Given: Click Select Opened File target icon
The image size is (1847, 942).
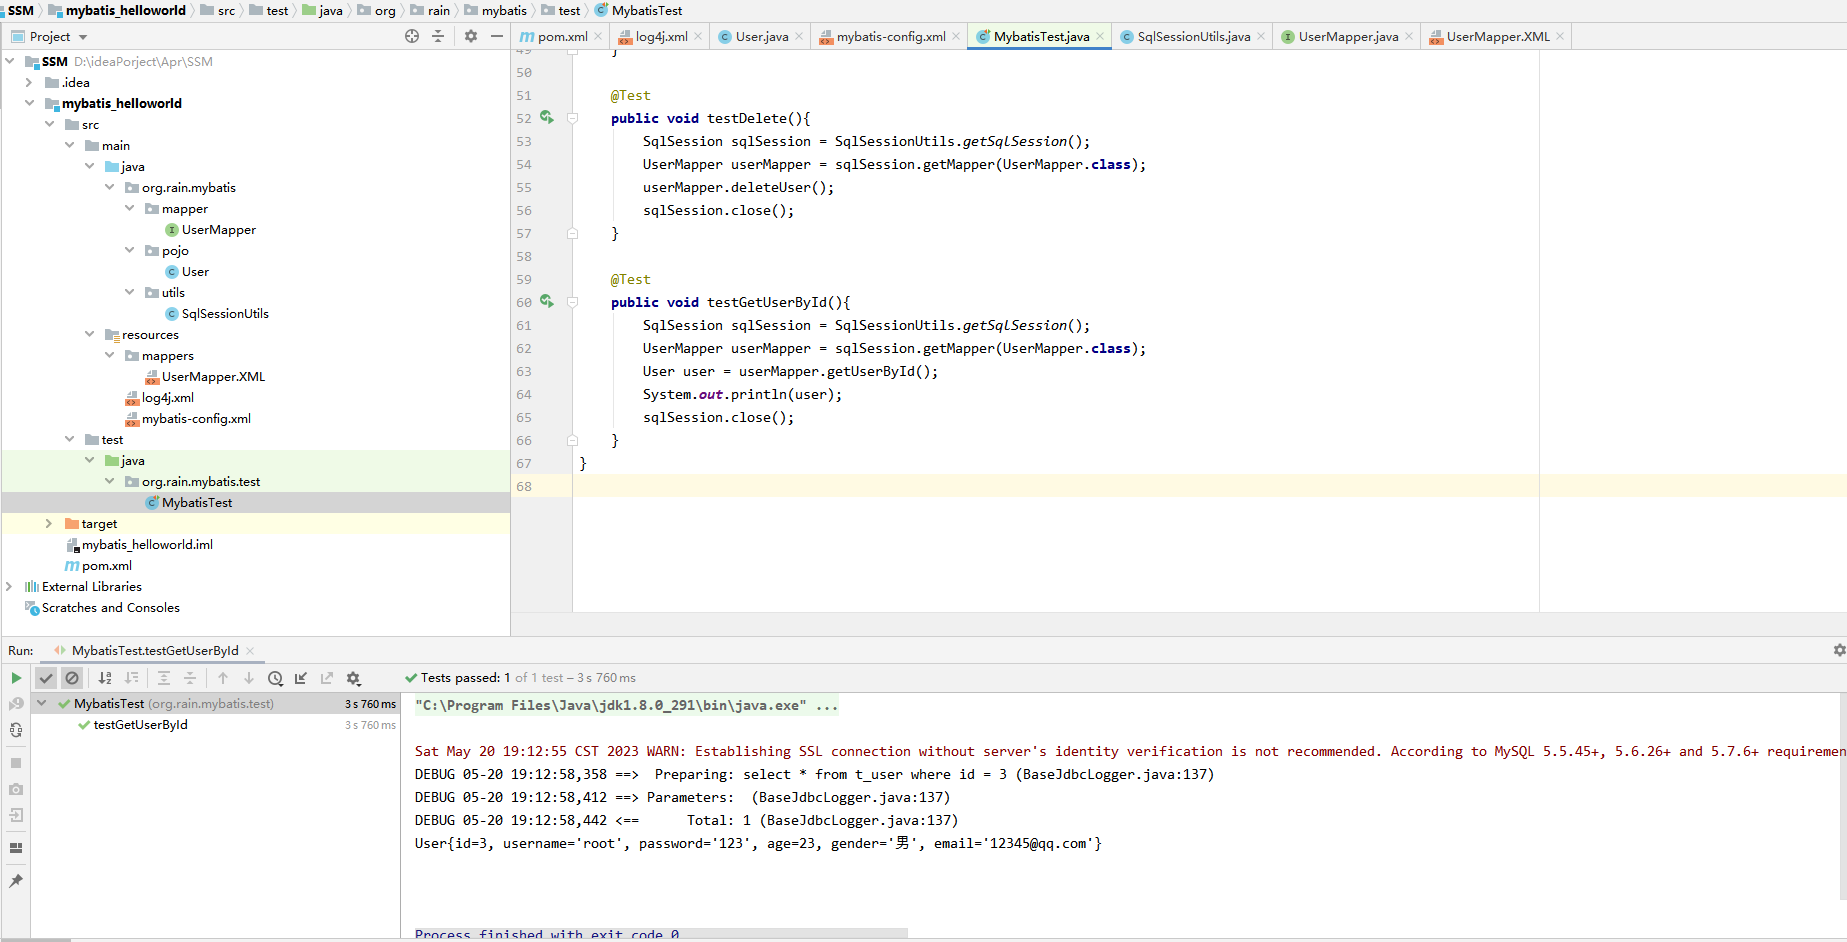Looking at the screenshot, I should point(412,36).
